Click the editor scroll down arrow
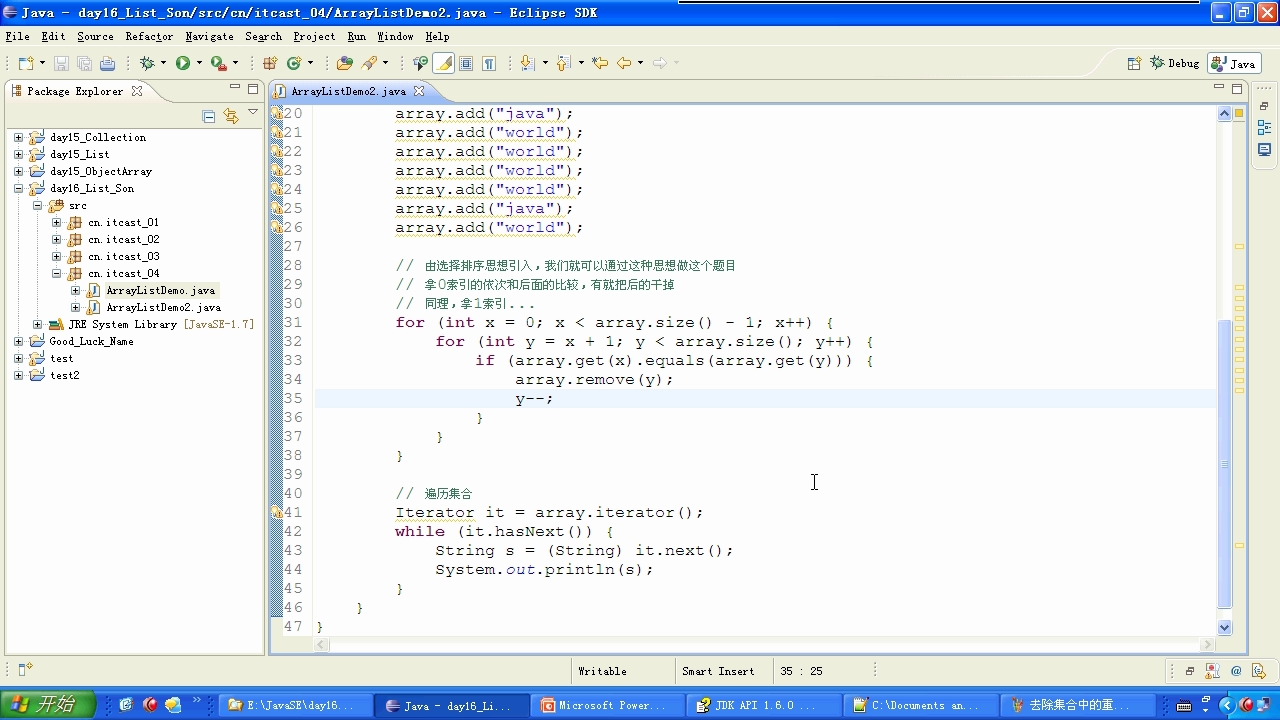1280x720 pixels. (1225, 627)
